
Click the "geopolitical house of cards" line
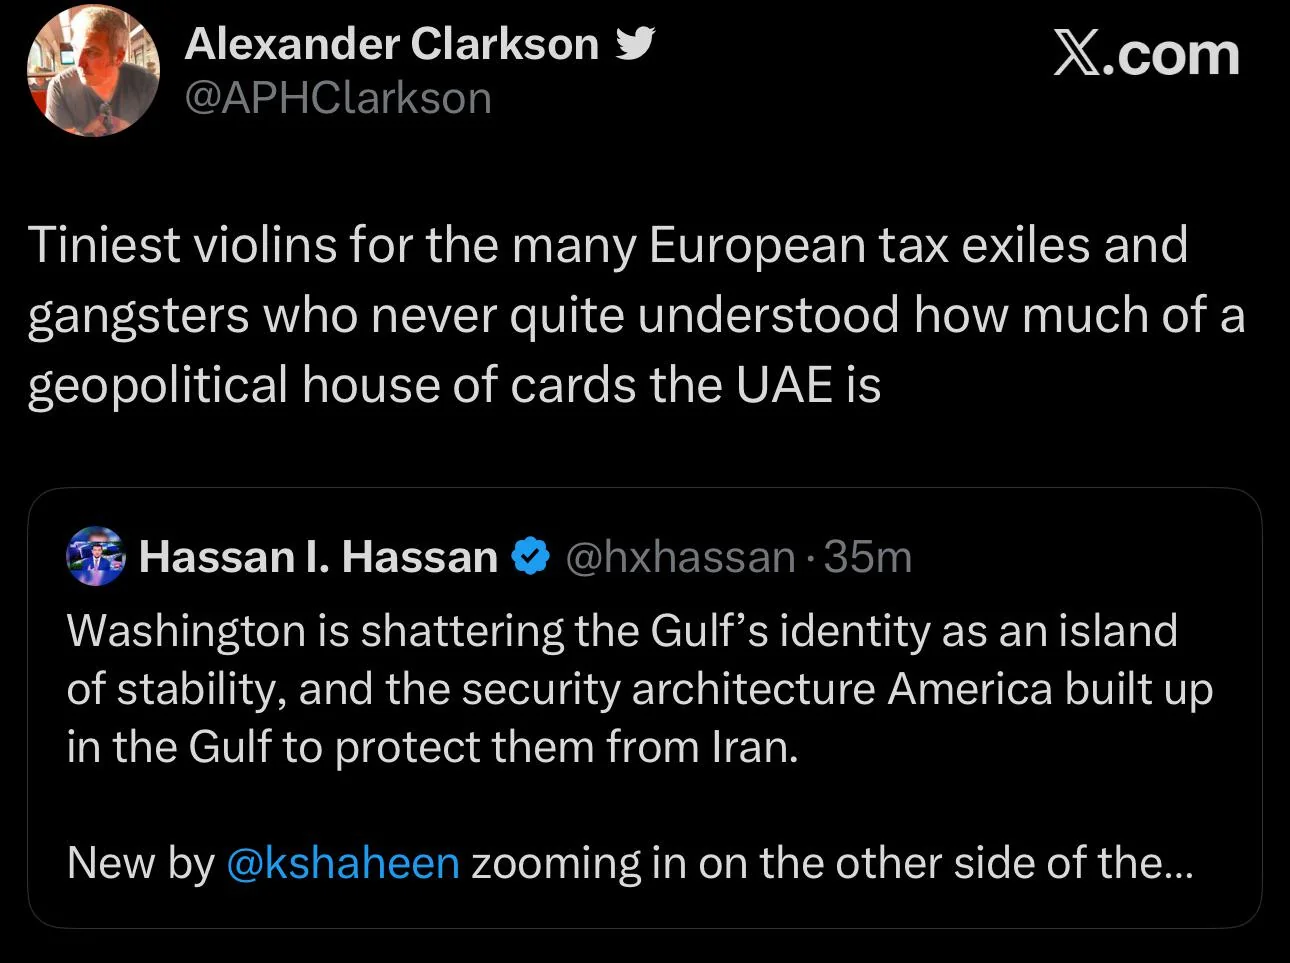pyautogui.click(x=454, y=384)
